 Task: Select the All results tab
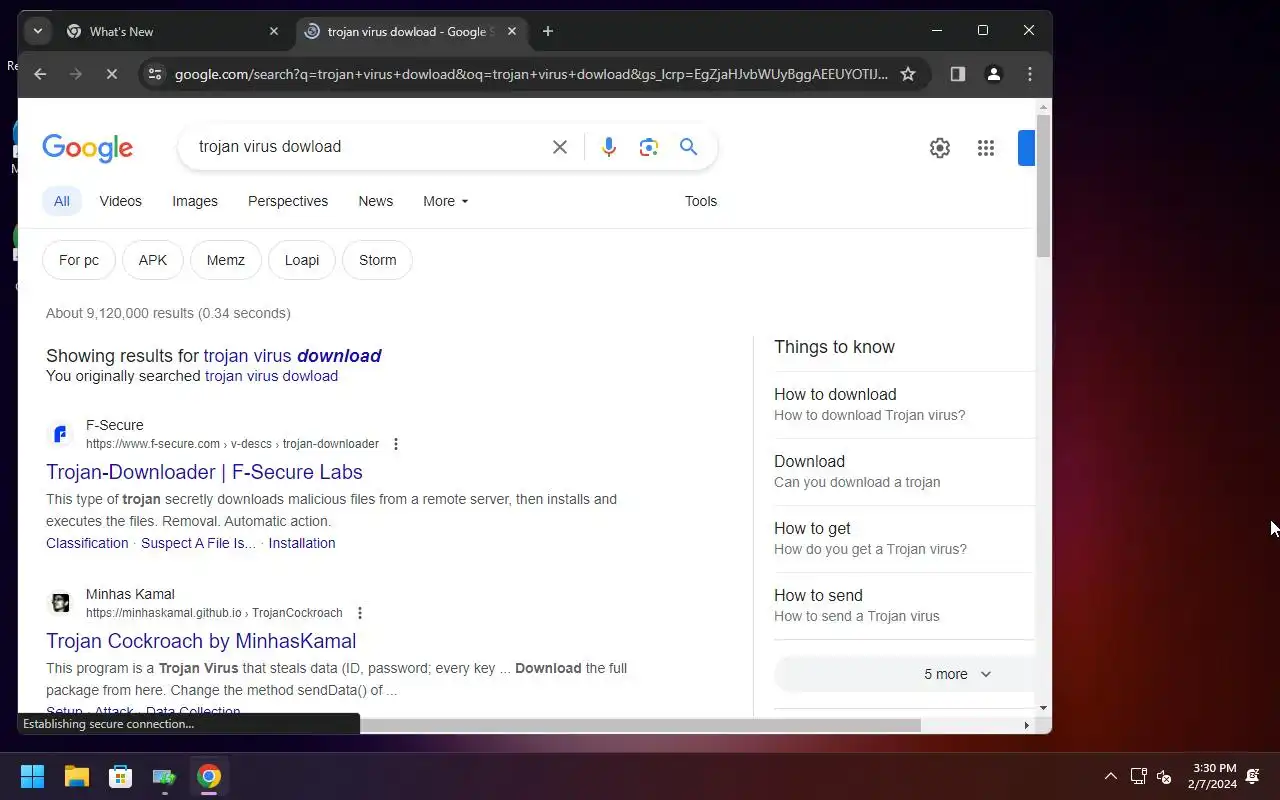pyautogui.click(x=62, y=201)
